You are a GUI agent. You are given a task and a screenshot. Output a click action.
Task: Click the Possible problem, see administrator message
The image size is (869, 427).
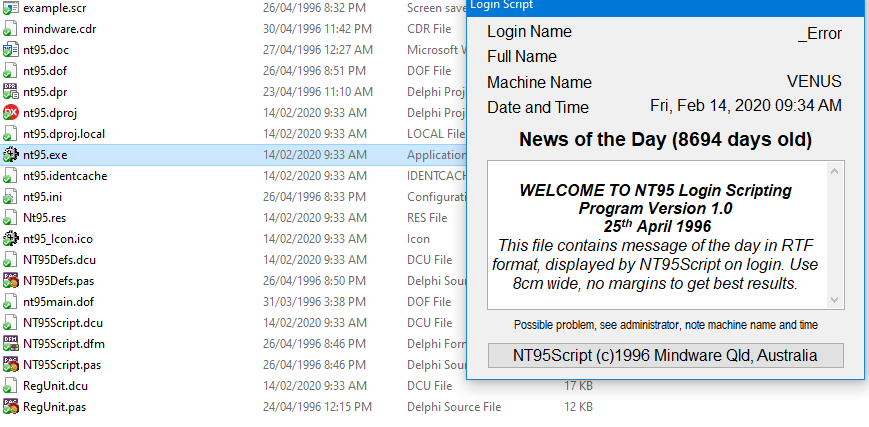pyautogui.click(x=666, y=325)
